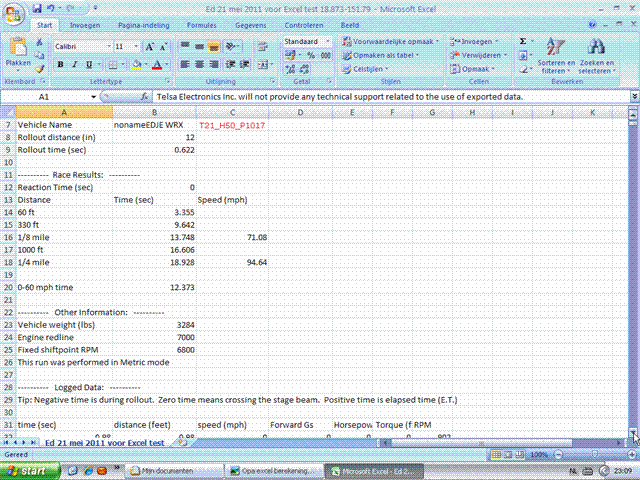Apply the yellow fill color
The image size is (640, 480).
(x=137, y=64)
